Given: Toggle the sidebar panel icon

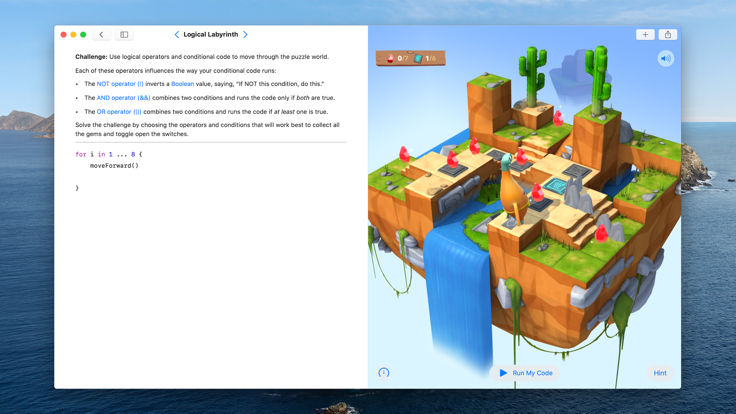Looking at the screenshot, I should pyautogui.click(x=124, y=35).
